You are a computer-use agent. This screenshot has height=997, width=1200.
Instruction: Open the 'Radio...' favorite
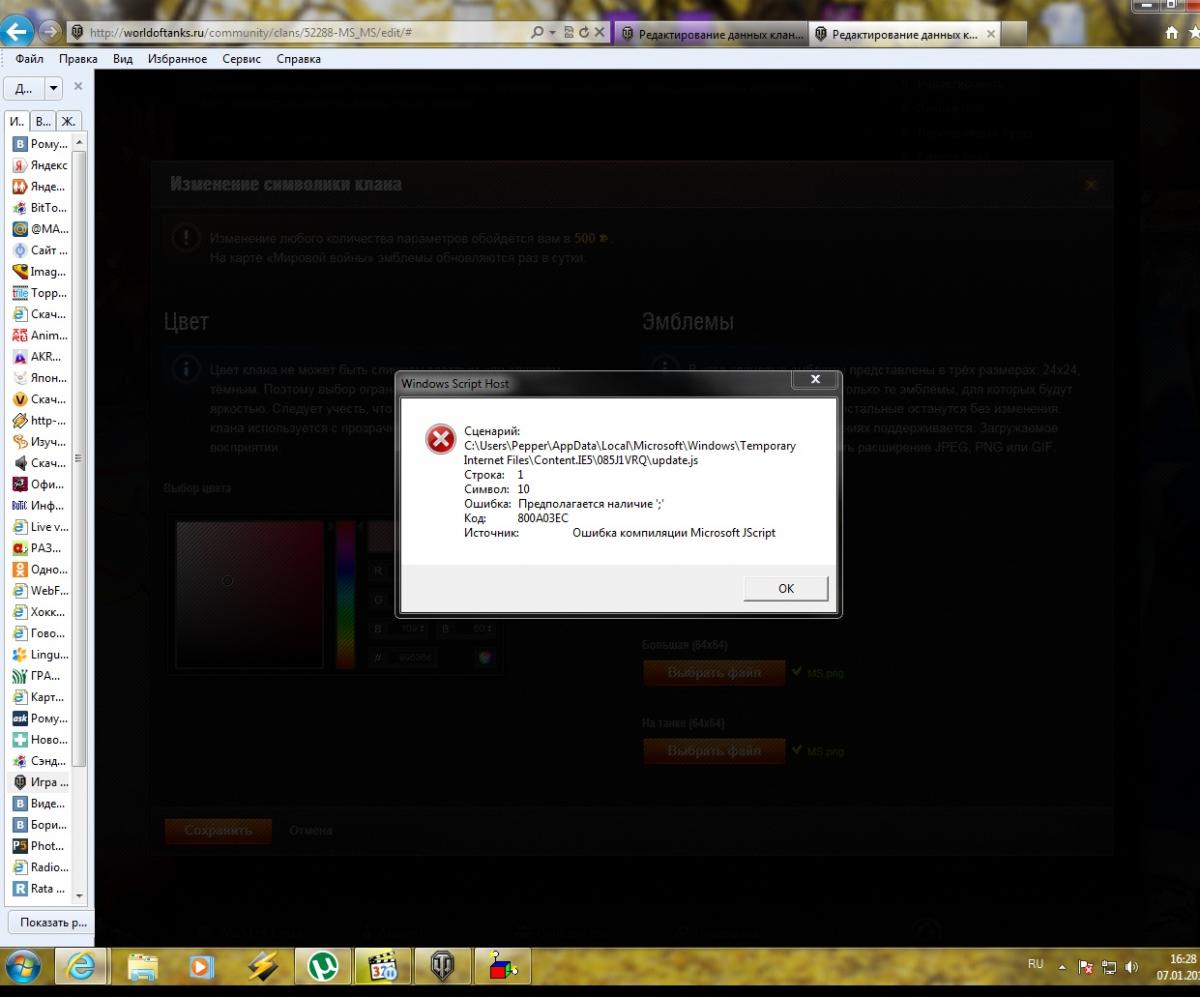click(x=41, y=867)
